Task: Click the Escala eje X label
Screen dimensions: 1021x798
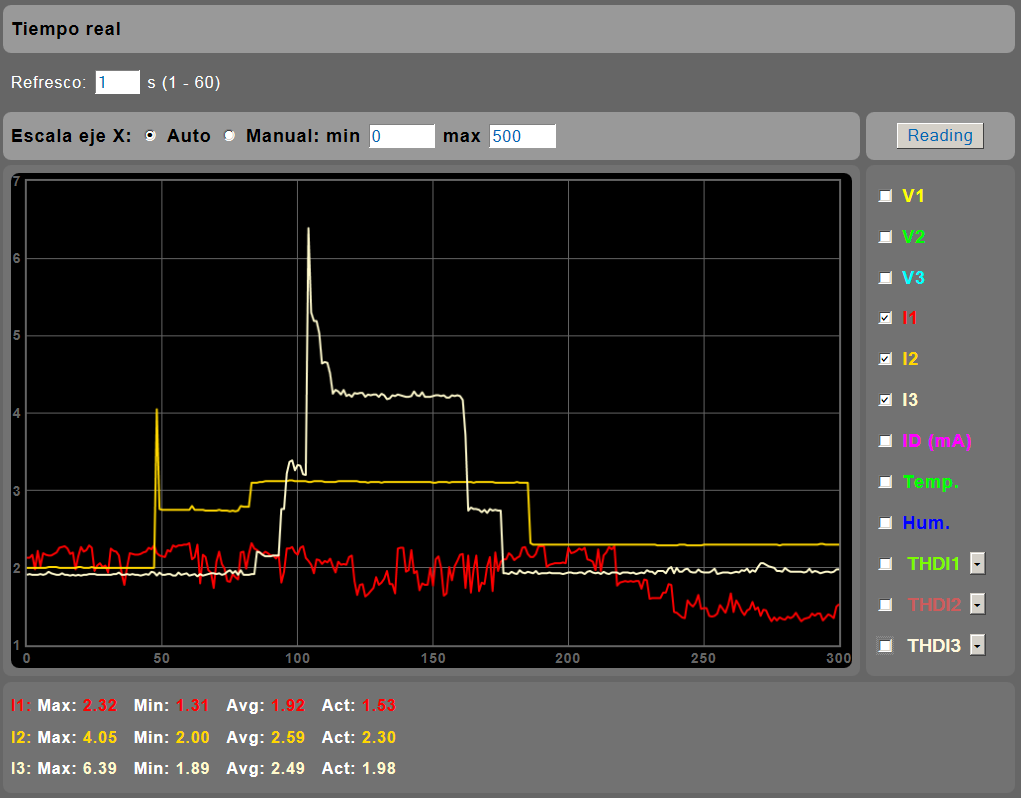Action: [71, 136]
